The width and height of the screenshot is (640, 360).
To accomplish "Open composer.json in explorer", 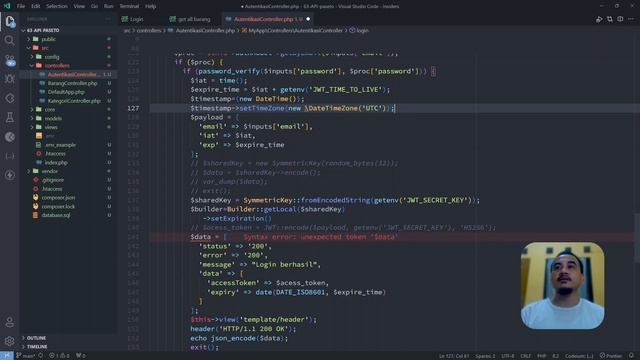I will pos(58,198).
